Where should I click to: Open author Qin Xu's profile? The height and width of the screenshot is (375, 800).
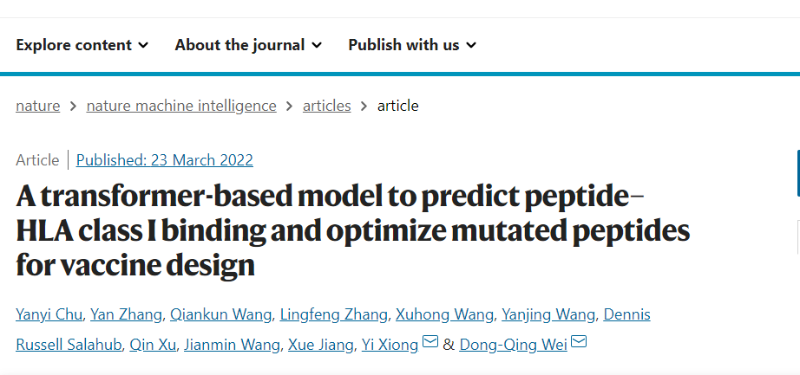coord(153,345)
